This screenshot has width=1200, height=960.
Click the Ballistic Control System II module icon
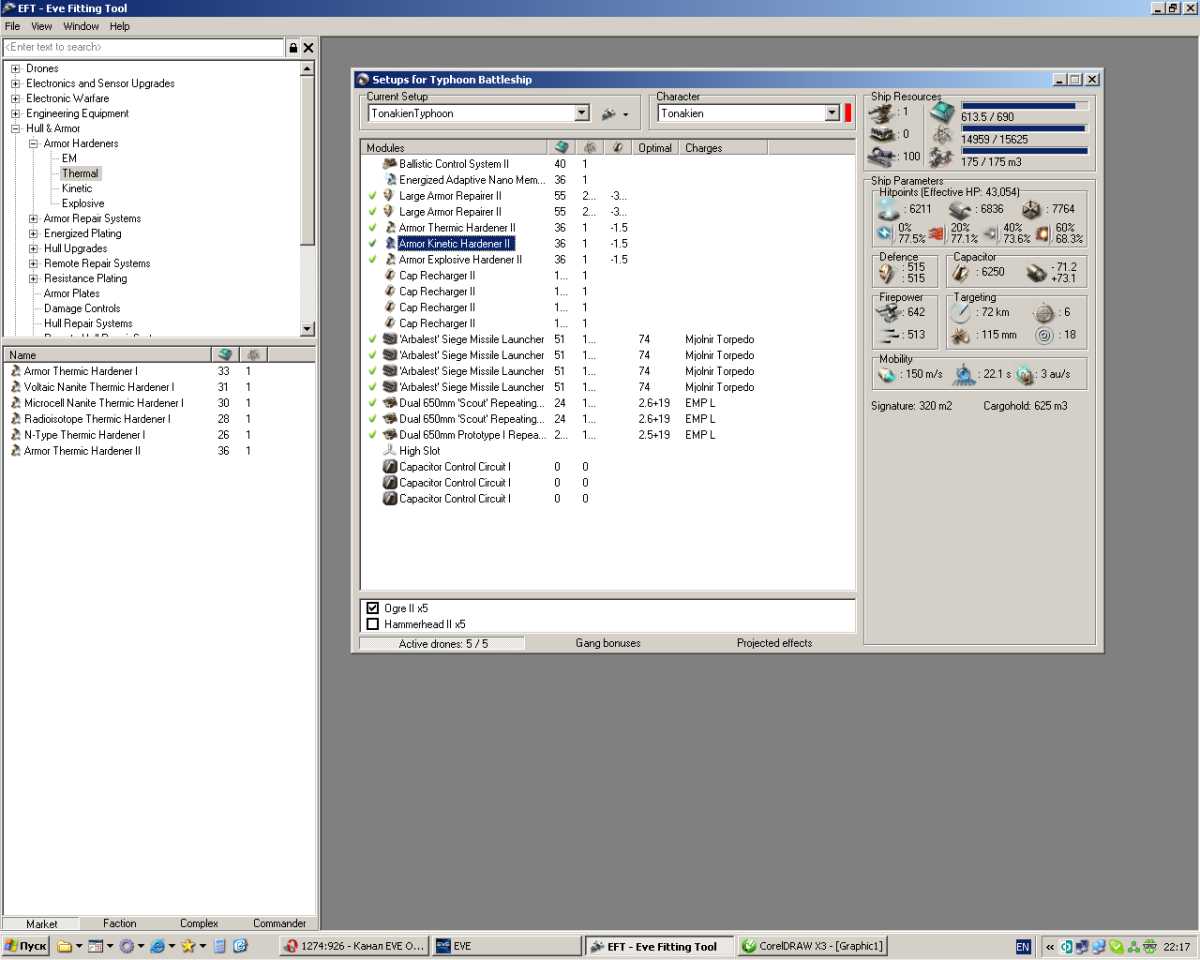390,164
